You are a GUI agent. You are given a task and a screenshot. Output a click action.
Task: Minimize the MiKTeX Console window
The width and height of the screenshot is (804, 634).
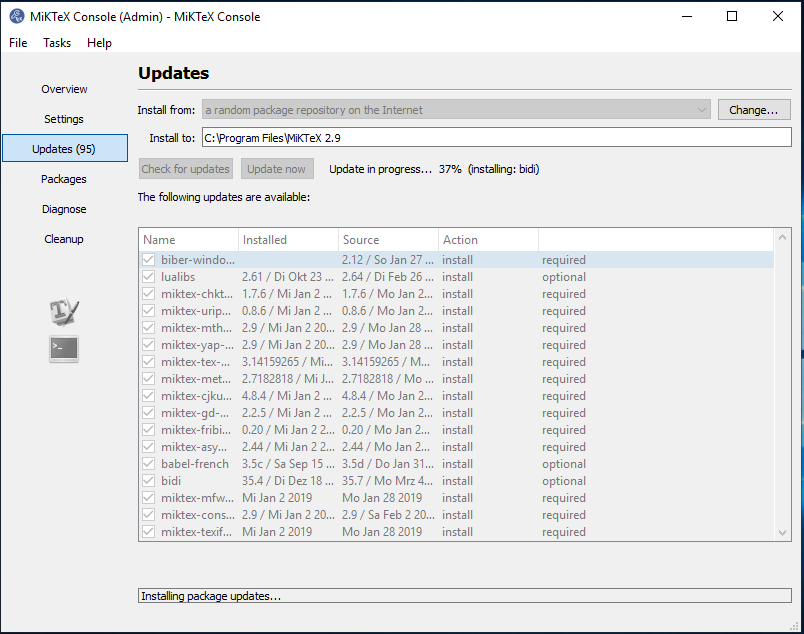coord(687,16)
